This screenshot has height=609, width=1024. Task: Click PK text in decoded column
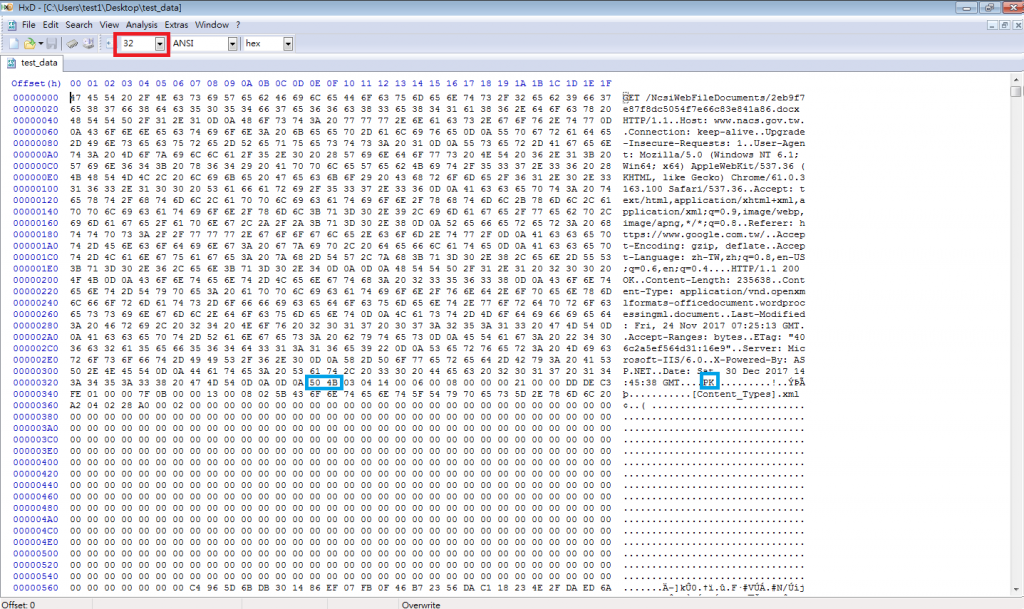(709, 383)
